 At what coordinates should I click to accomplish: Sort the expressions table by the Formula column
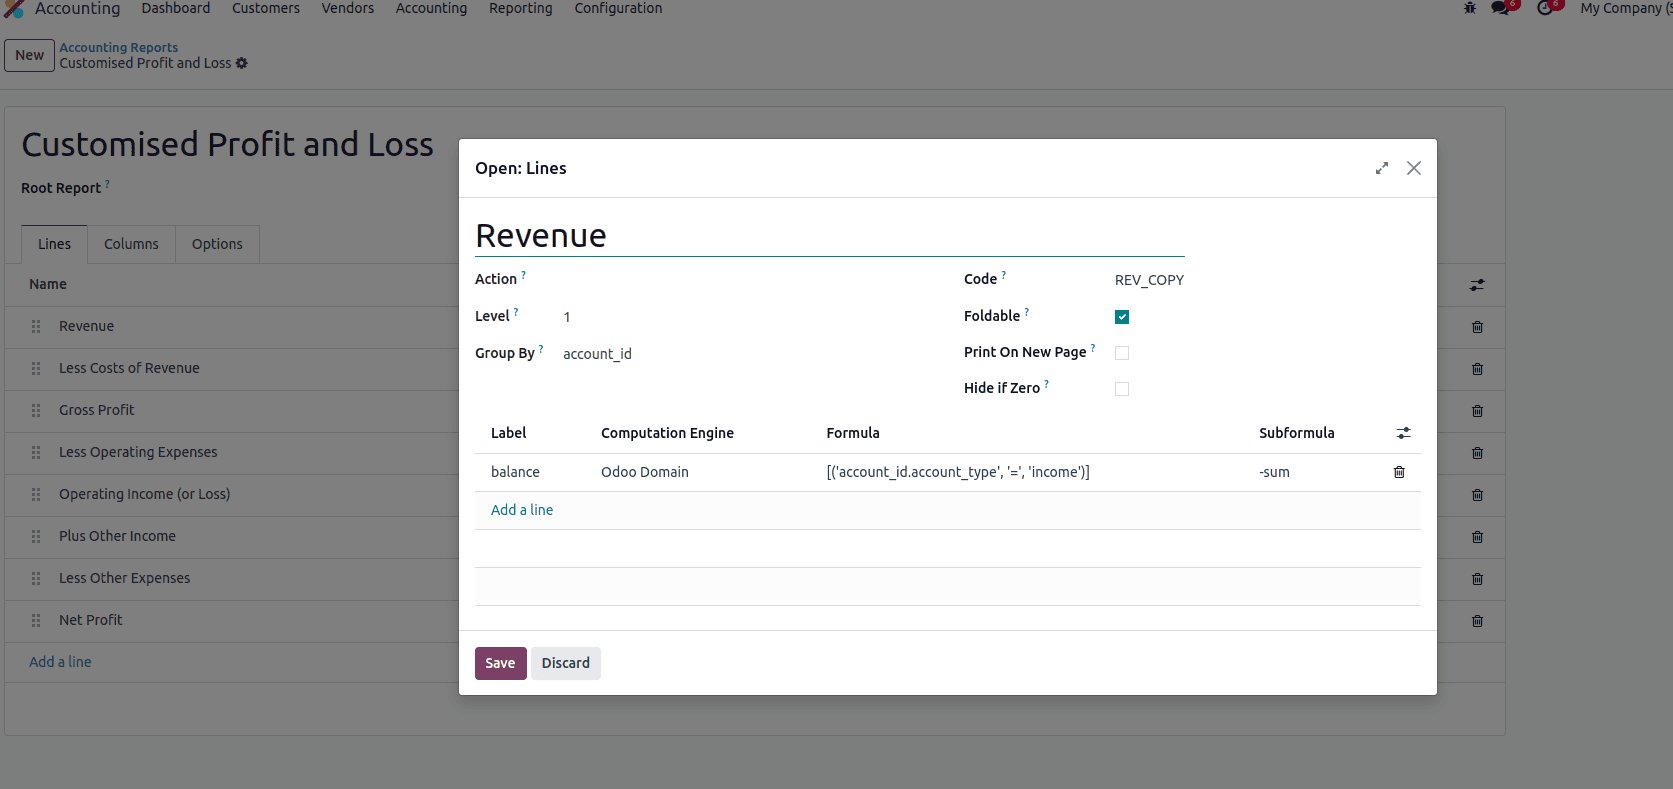(853, 433)
